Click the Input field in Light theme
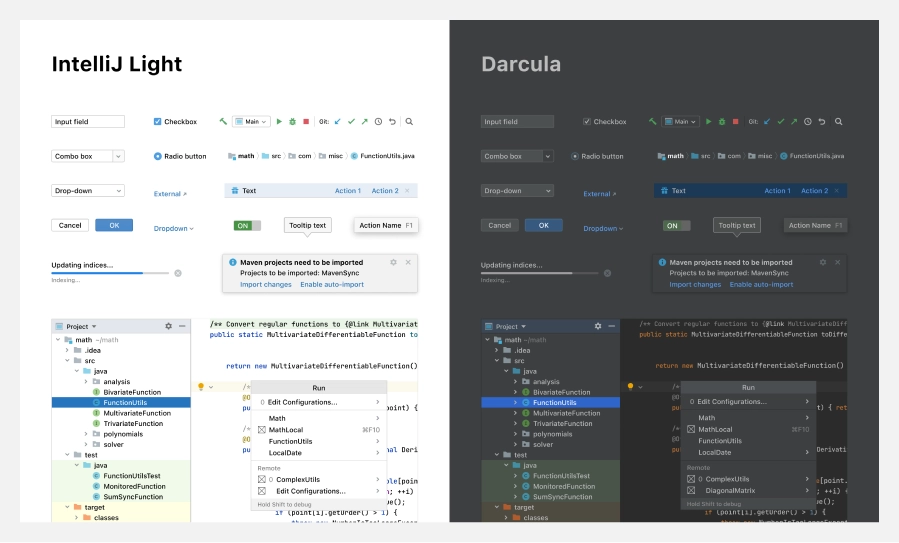Screen dimensions: 899x543 (88, 122)
